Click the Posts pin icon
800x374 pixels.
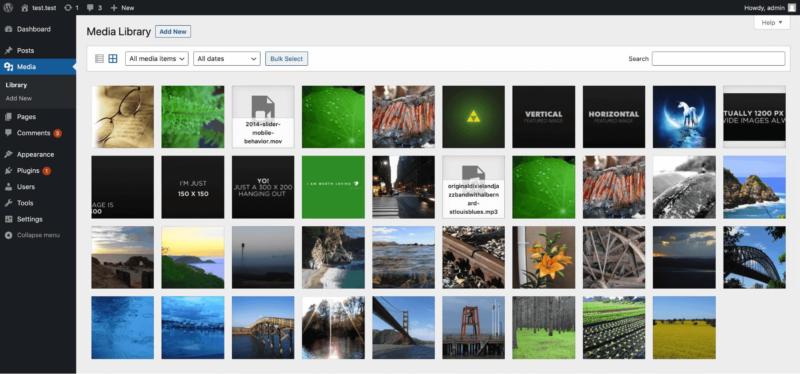8,51
